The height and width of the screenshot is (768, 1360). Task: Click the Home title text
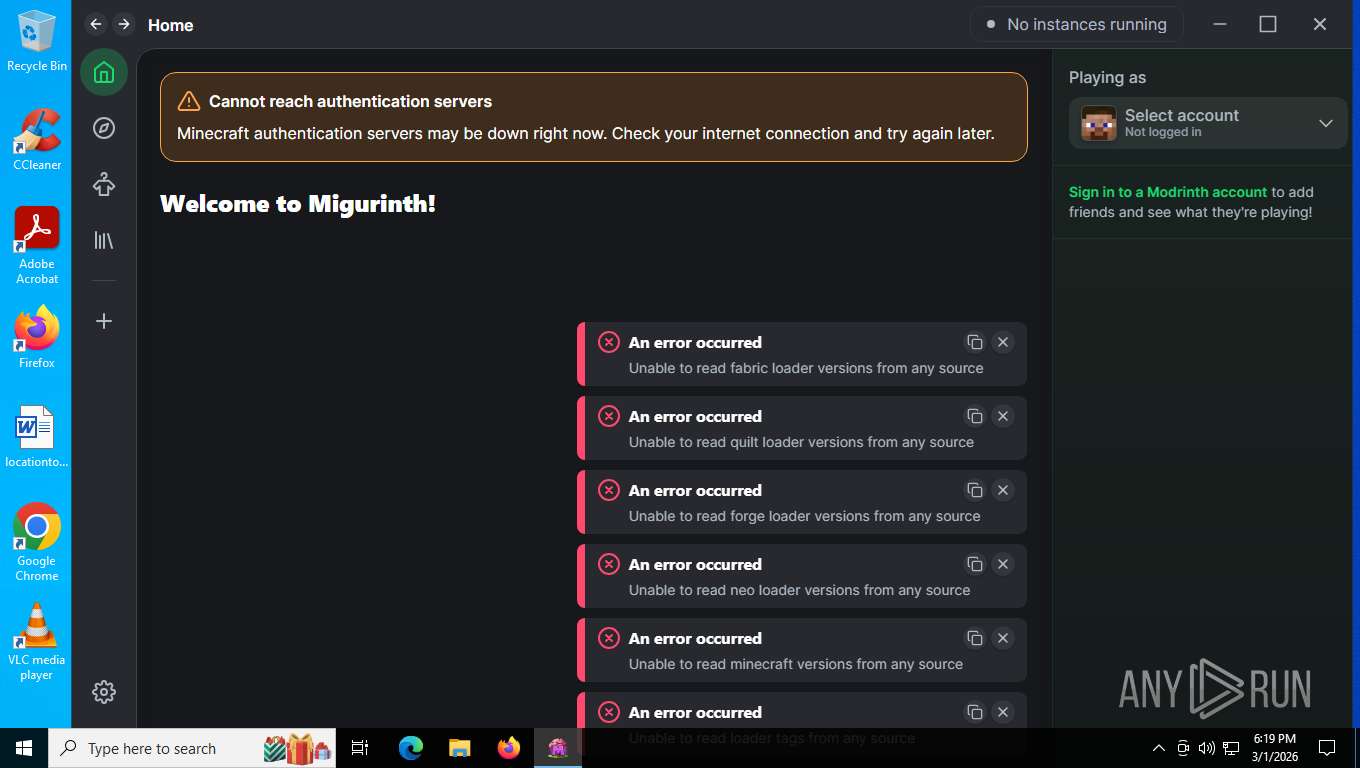[x=171, y=25]
